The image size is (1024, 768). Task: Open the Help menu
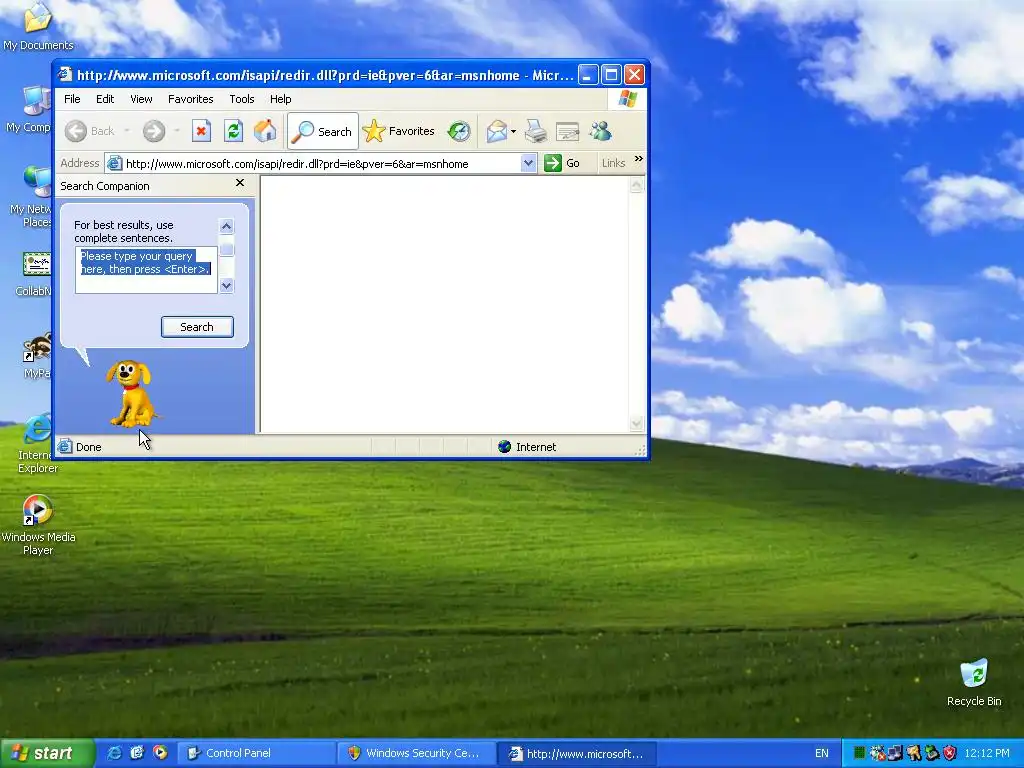point(280,99)
